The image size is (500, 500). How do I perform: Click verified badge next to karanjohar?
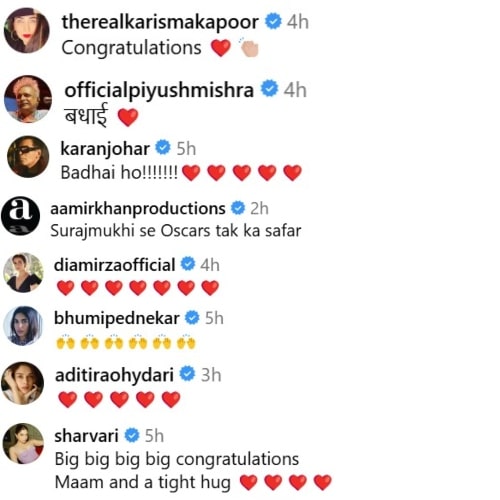coord(163,147)
